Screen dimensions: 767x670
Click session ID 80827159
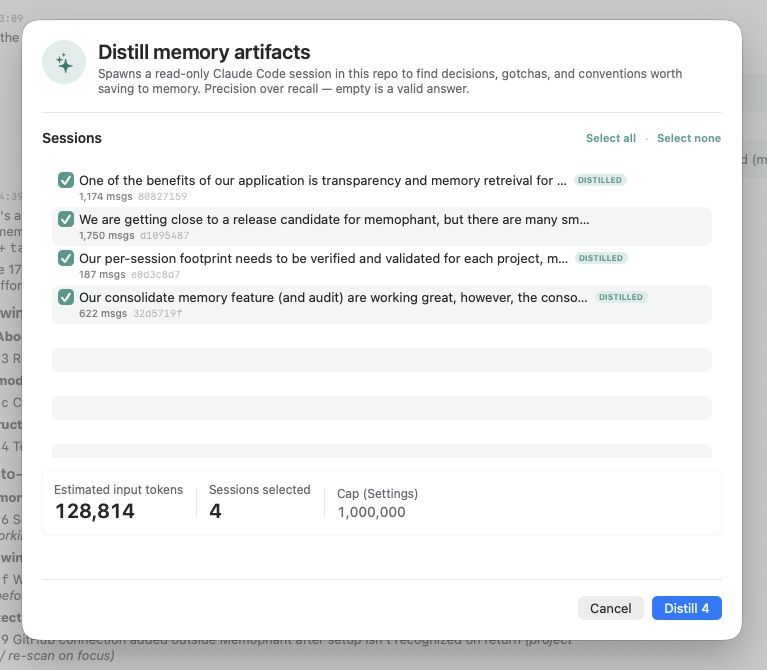coord(162,197)
